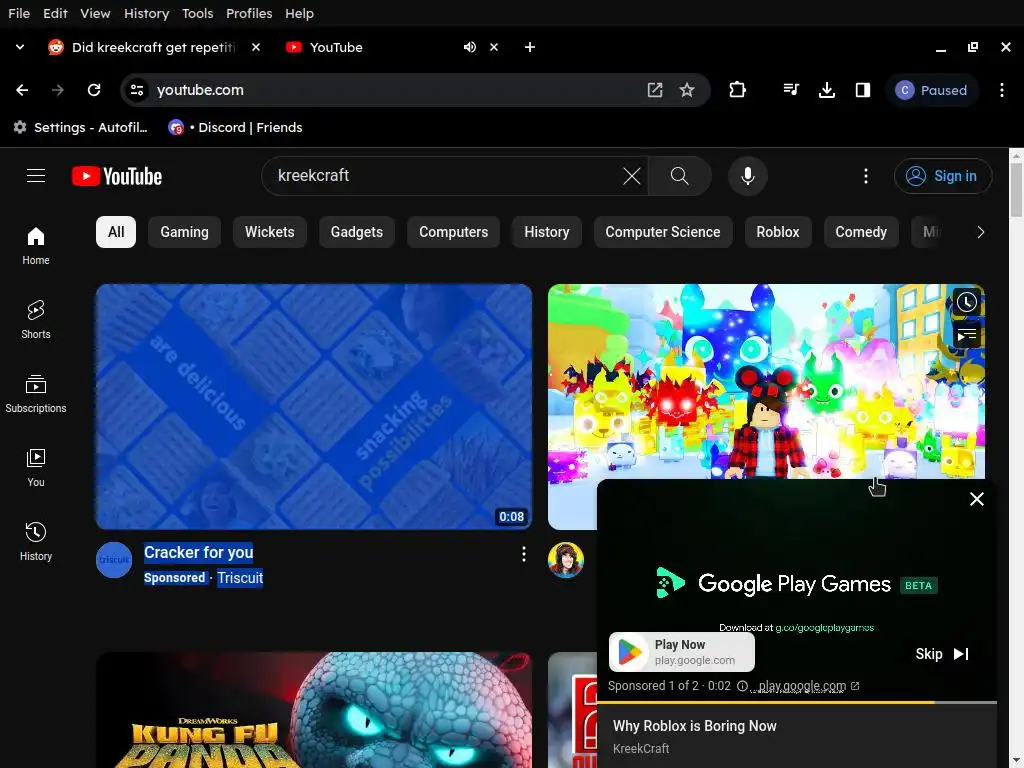Screen dimensions: 1024x768
Task: Select the Computer Science filter chip
Action: point(662,232)
